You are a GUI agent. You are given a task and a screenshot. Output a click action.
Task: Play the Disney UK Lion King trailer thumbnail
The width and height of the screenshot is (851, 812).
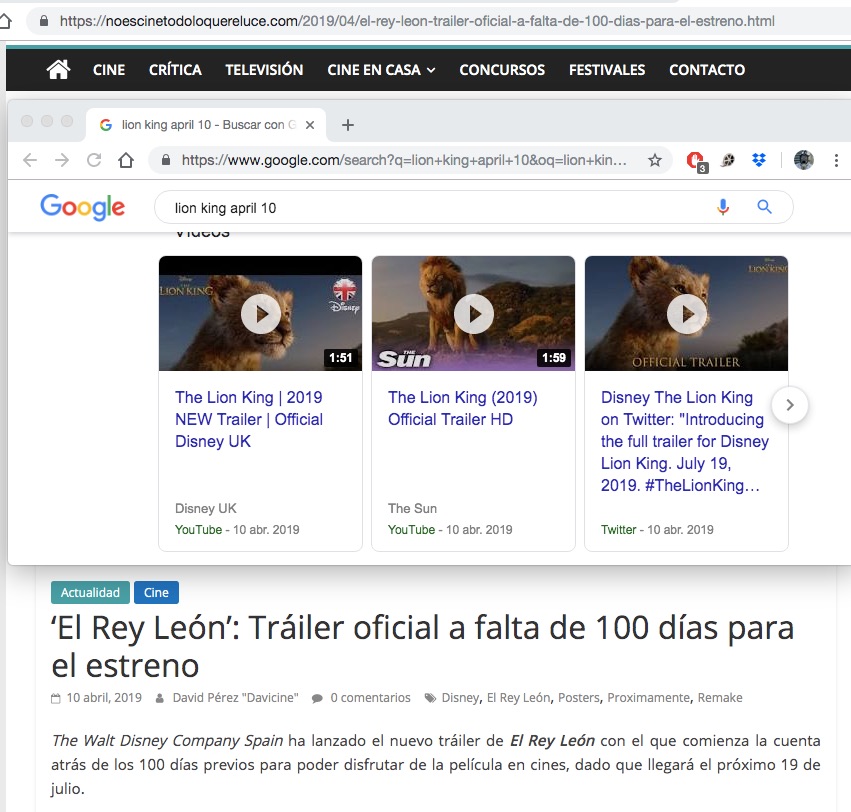pyautogui.click(x=260, y=314)
